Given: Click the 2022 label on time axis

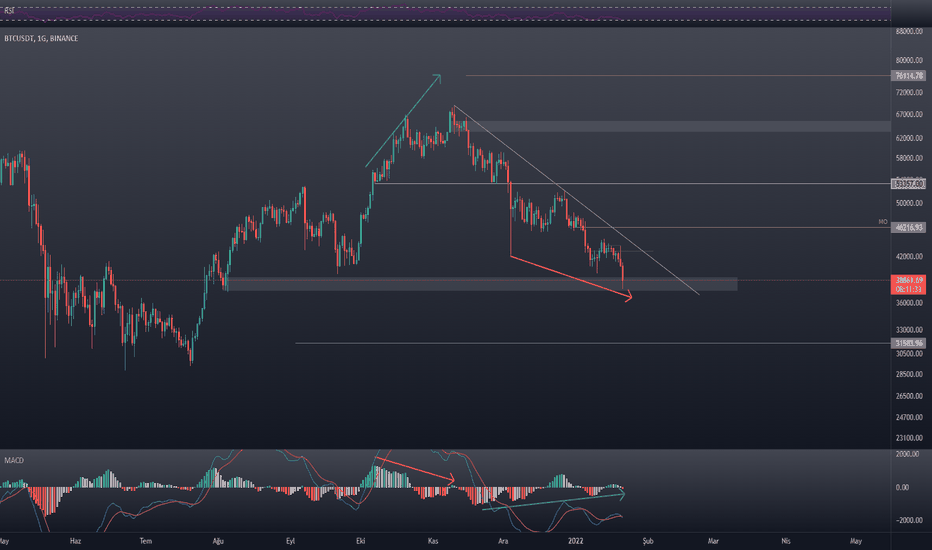Looking at the screenshot, I should click(577, 540).
